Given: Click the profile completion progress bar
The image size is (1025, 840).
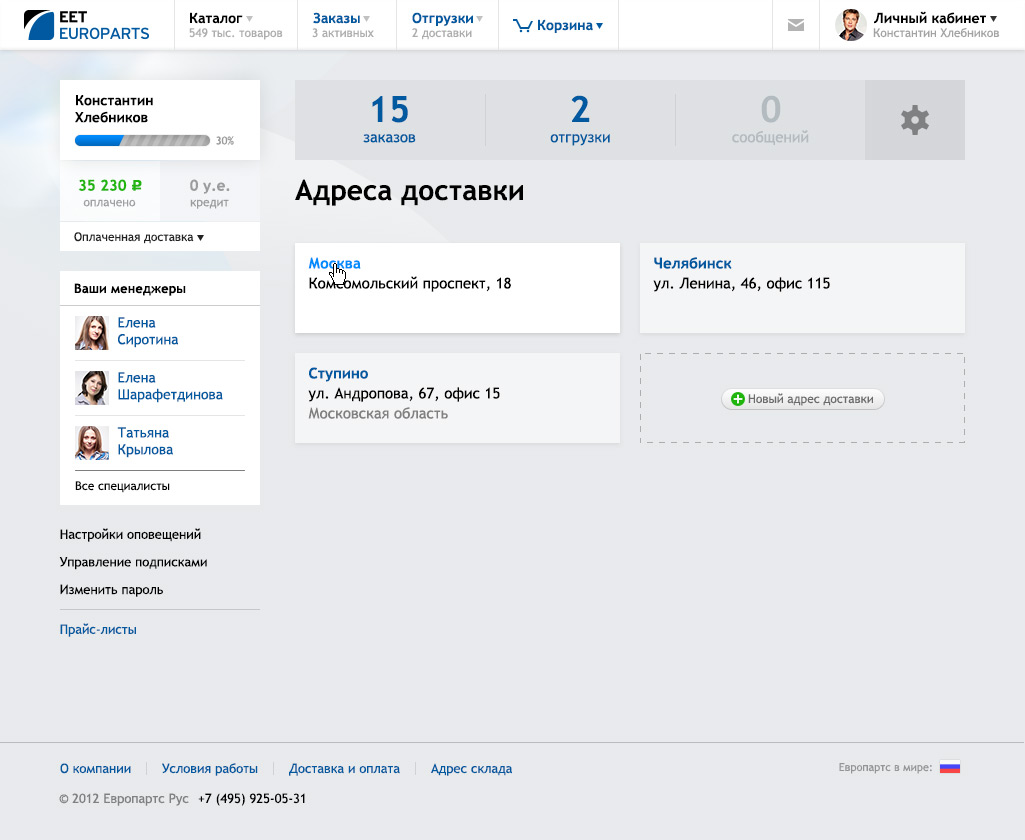Looking at the screenshot, I should [x=142, y=141].
